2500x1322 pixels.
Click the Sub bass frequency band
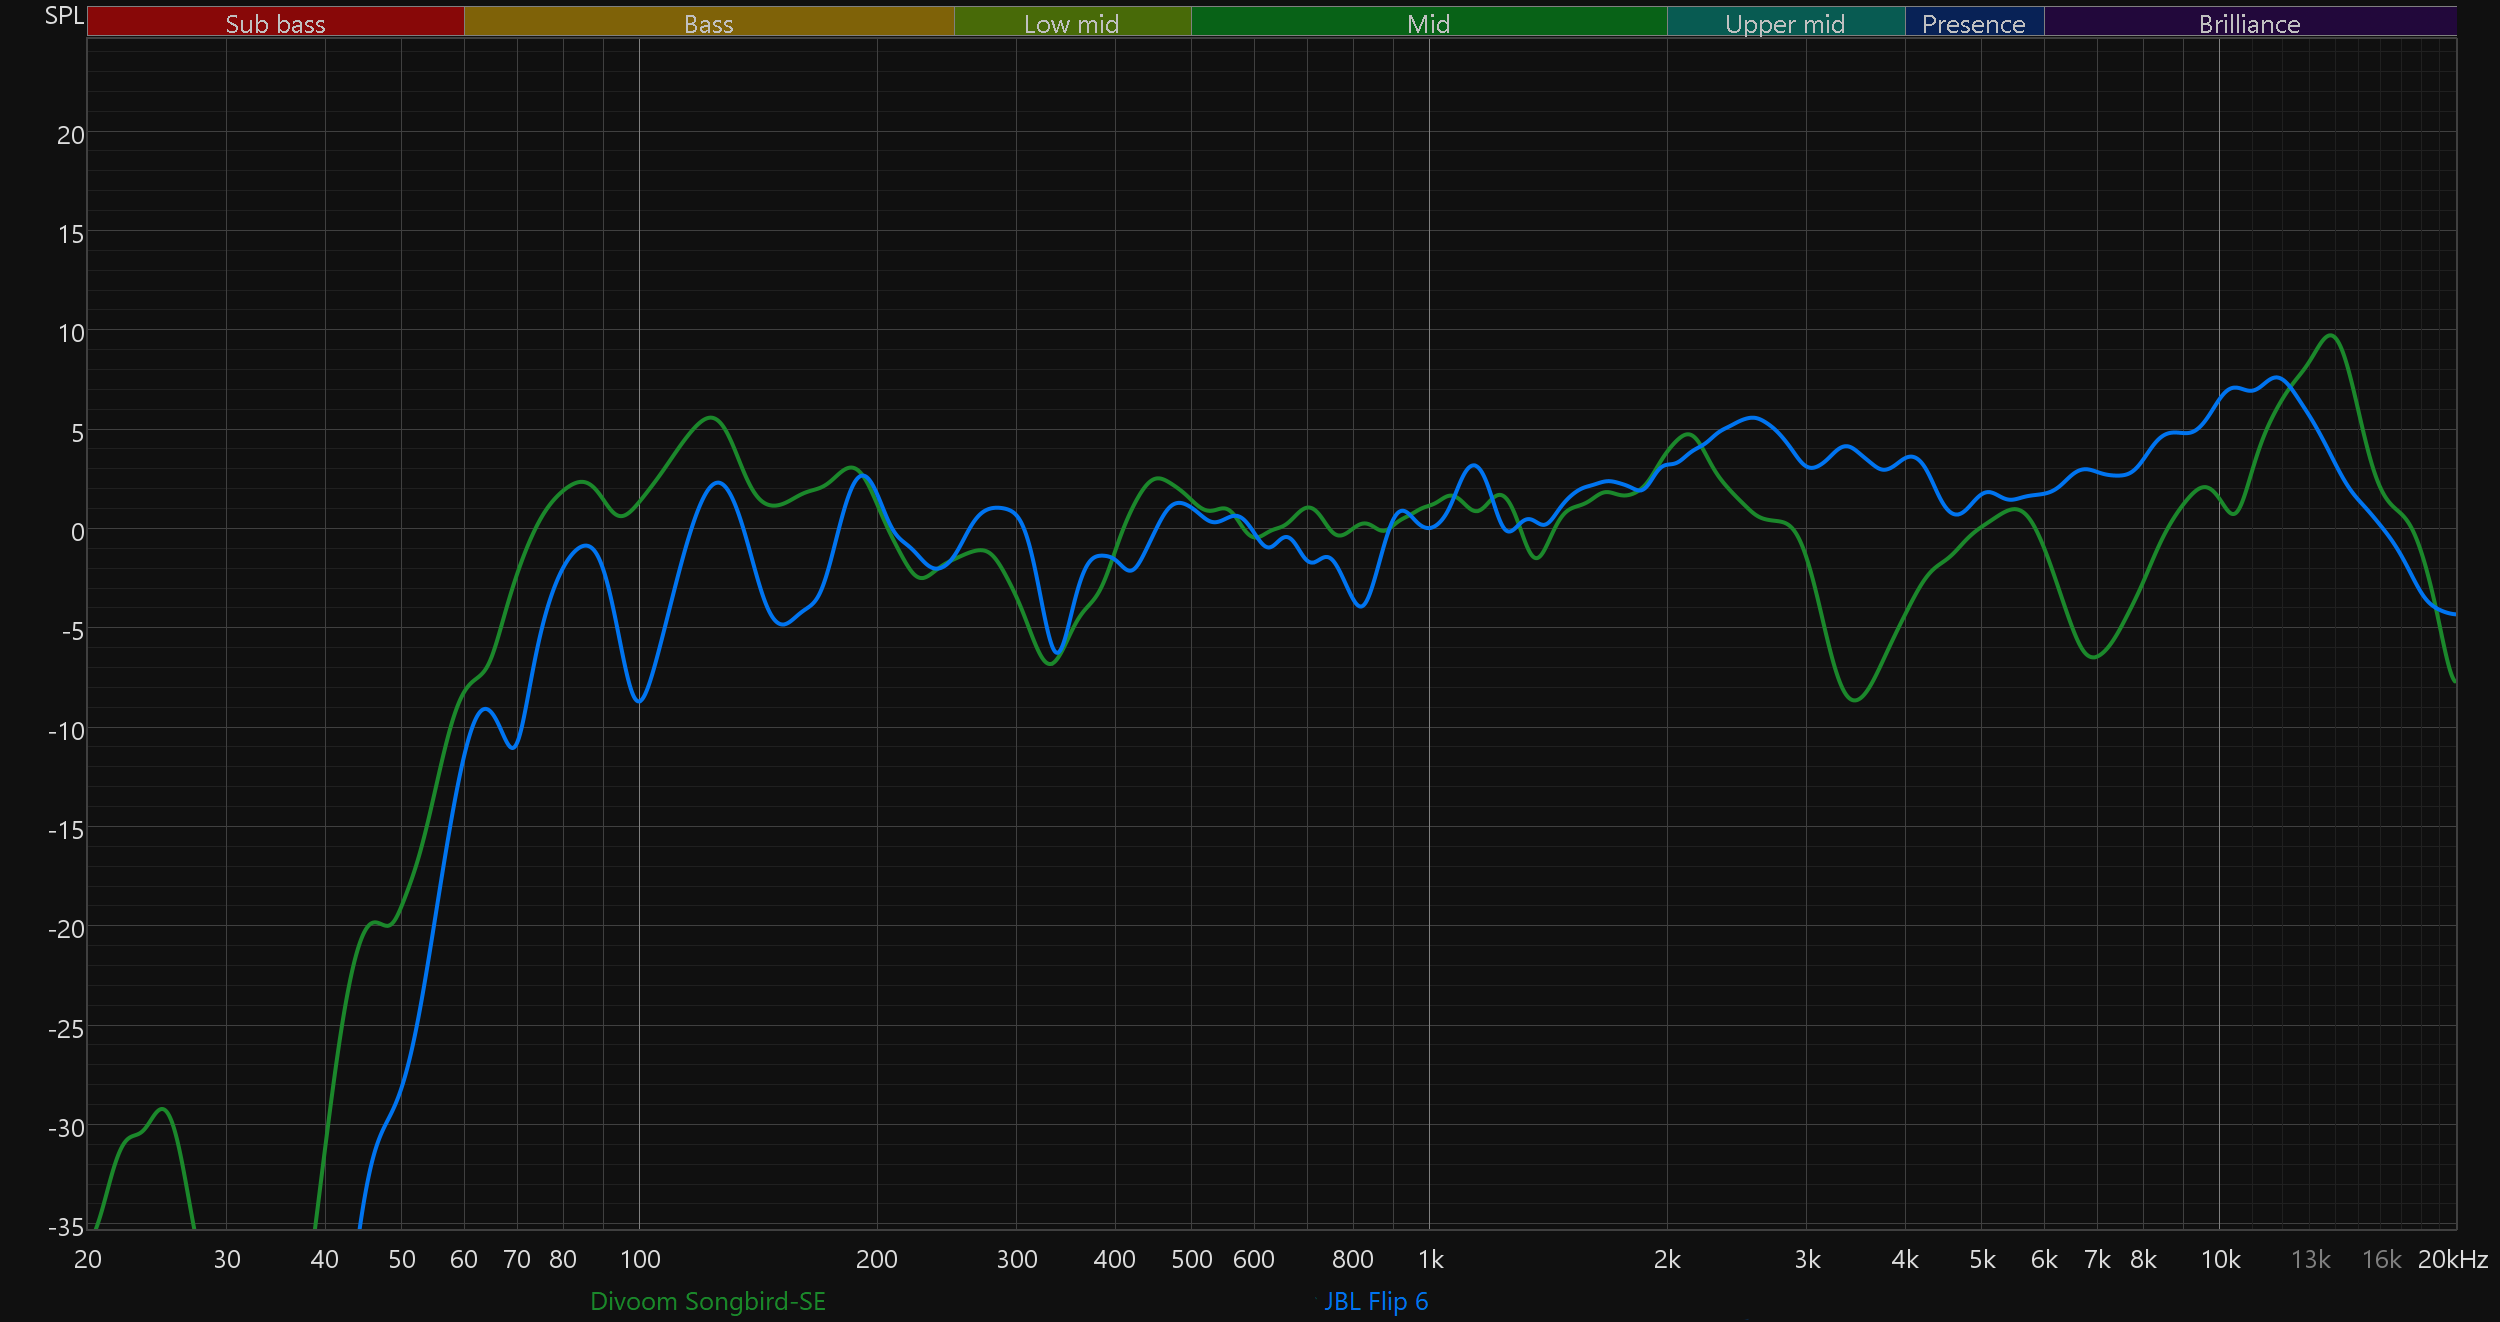[275, 22]
